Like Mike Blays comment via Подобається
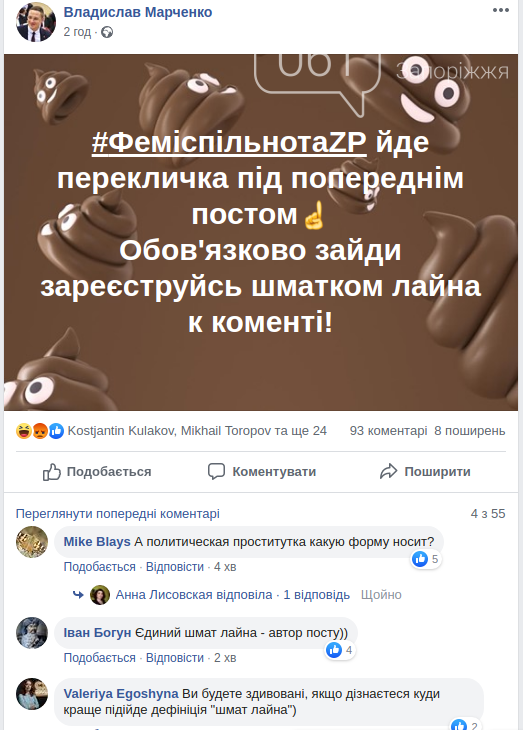Viewport: 523px width, 730px height. (x=100, y=567)
